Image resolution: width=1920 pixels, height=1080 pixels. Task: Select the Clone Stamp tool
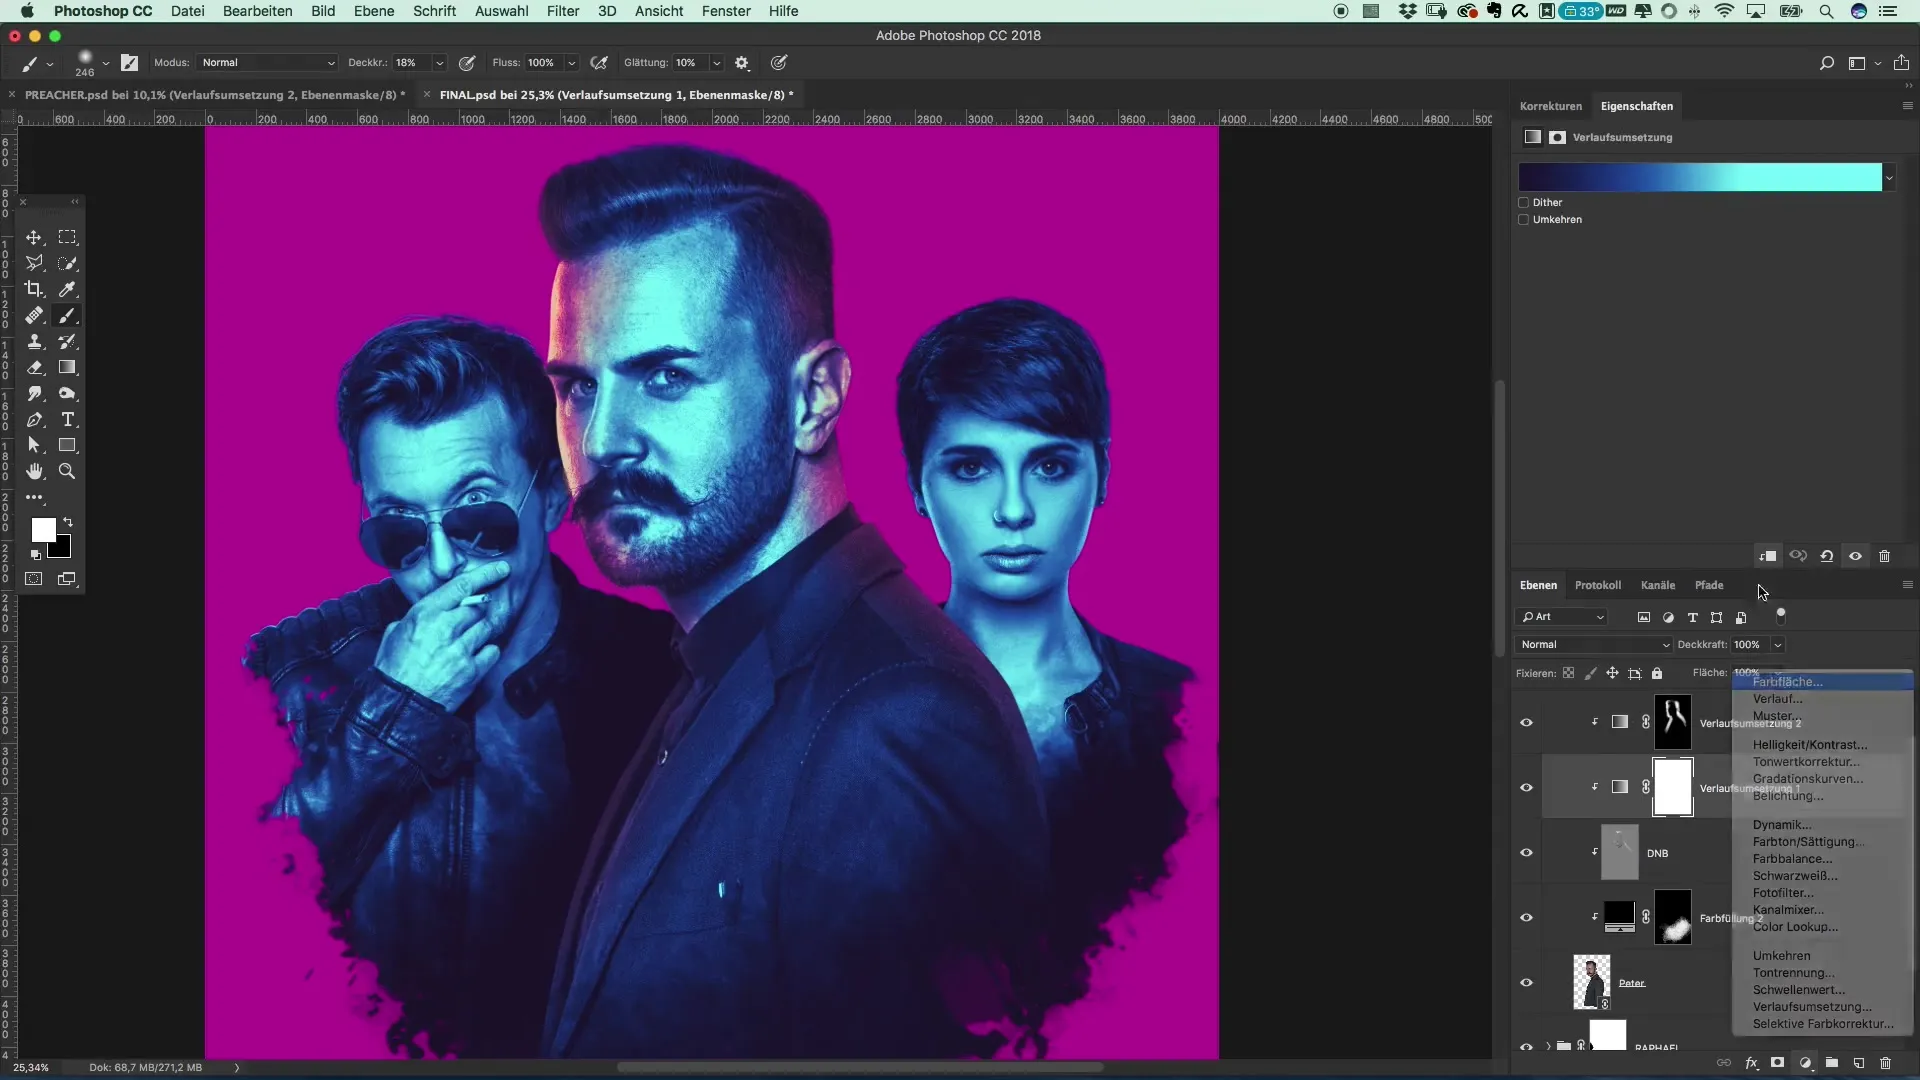tap(34, 341)
